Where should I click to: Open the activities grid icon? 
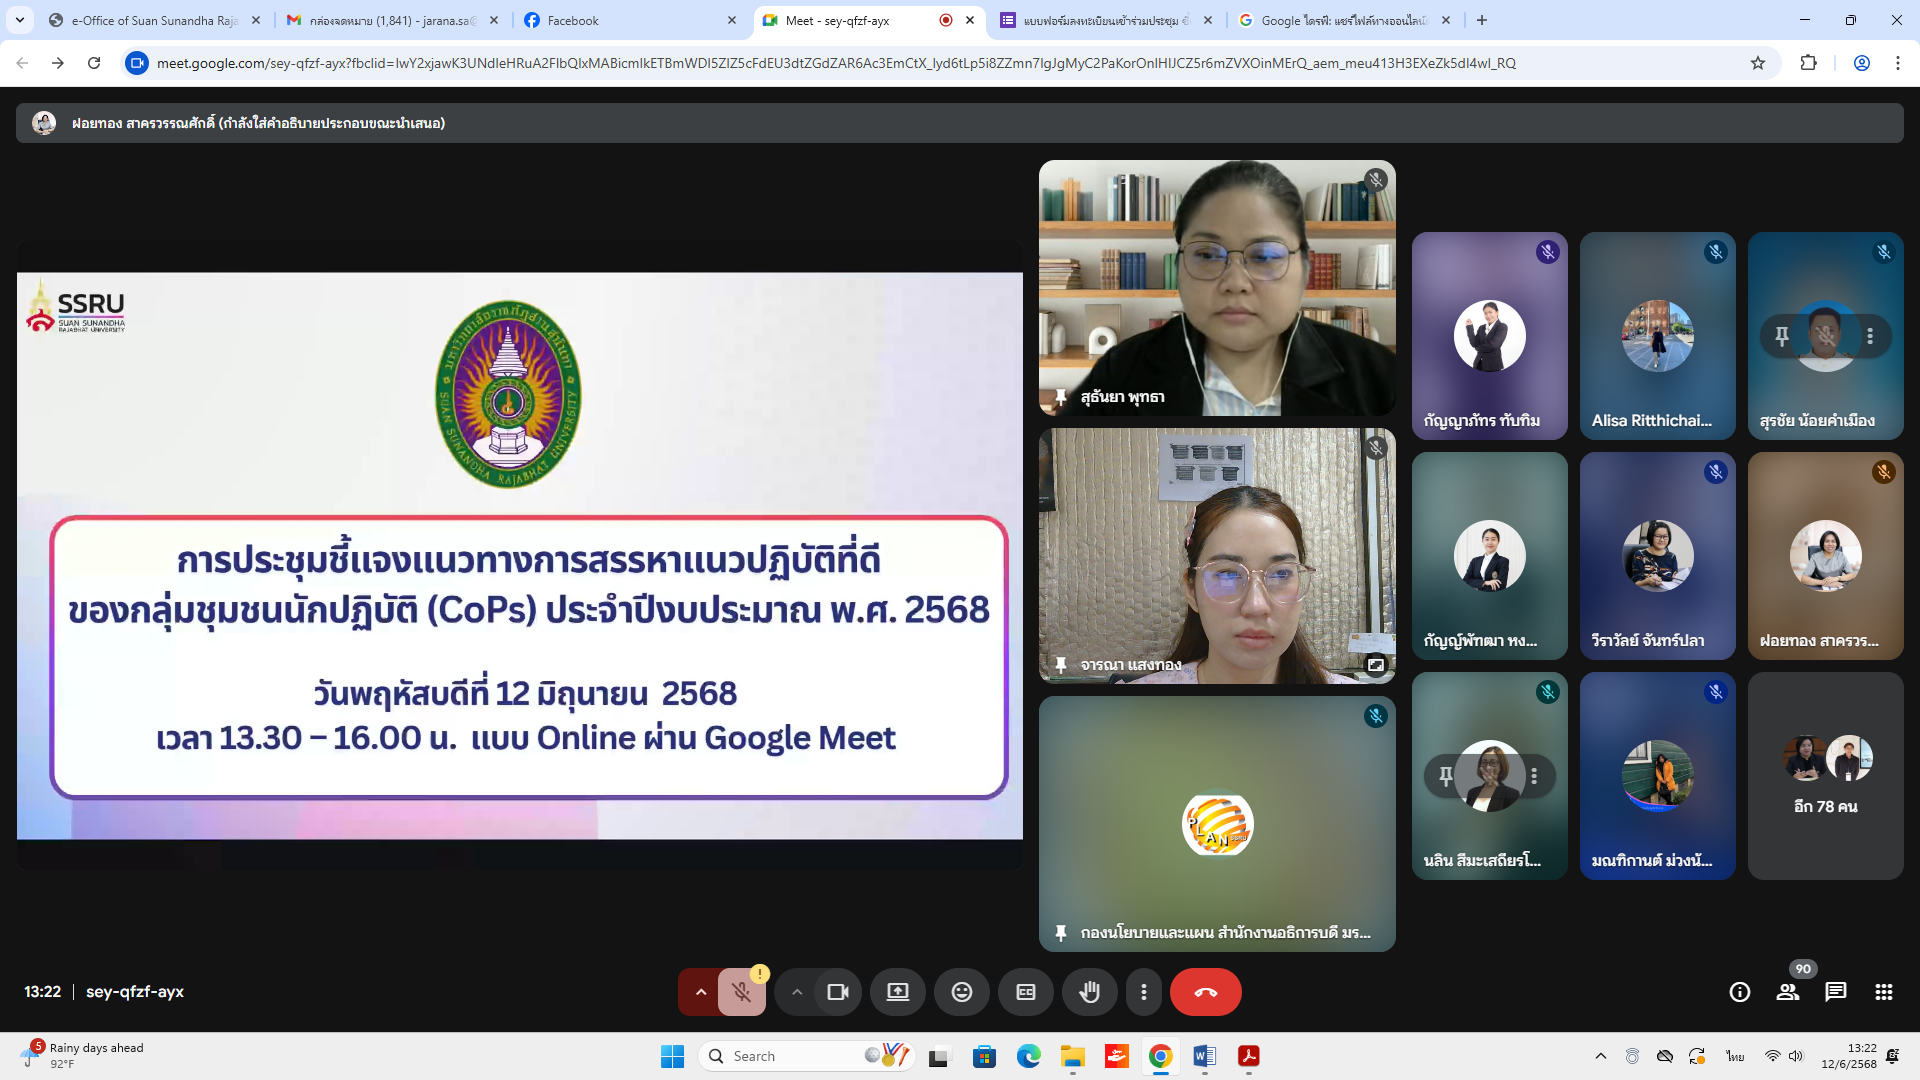click(1883, 992)
